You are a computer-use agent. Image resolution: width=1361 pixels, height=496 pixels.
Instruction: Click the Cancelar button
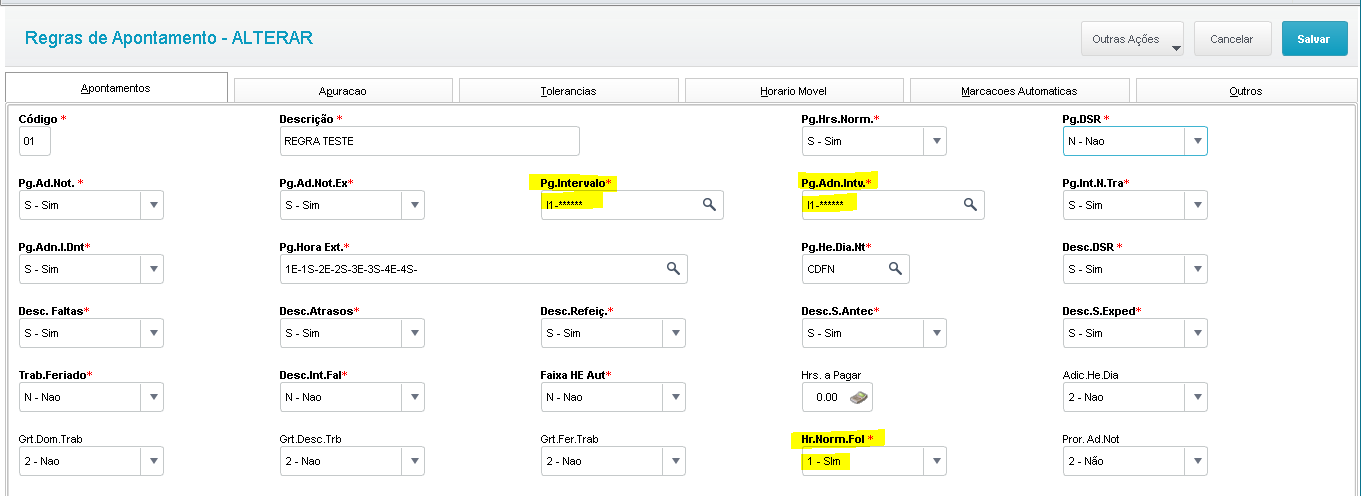coord(1232,39)
